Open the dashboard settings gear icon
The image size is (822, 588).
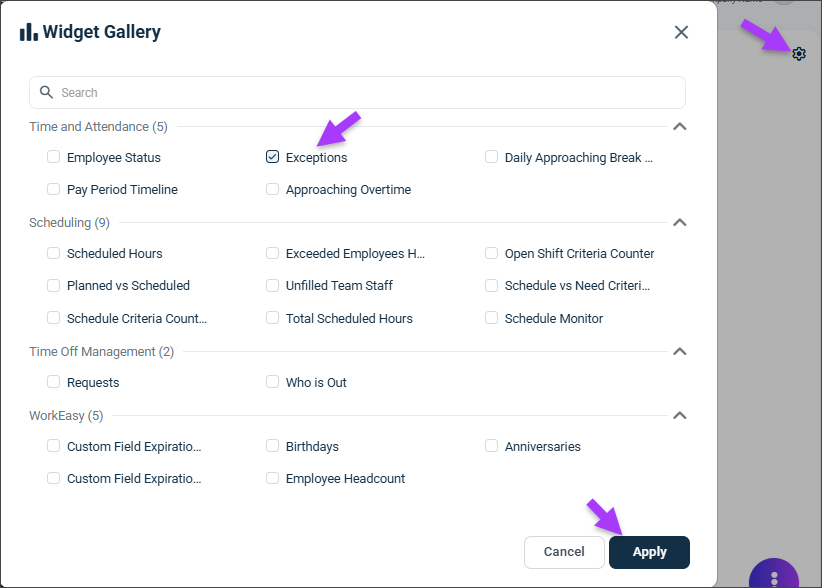pos(798,53)
